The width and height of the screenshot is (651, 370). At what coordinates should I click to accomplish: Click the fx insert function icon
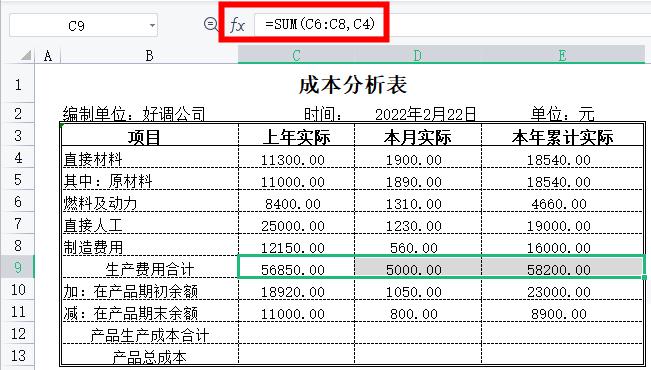[237, 25]
